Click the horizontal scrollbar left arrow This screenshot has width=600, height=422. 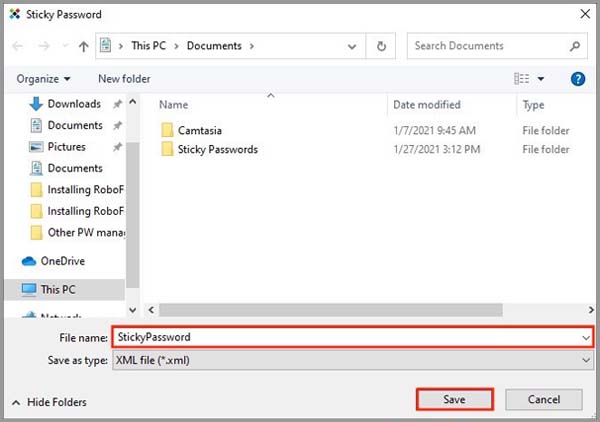[x=151, y=310]
